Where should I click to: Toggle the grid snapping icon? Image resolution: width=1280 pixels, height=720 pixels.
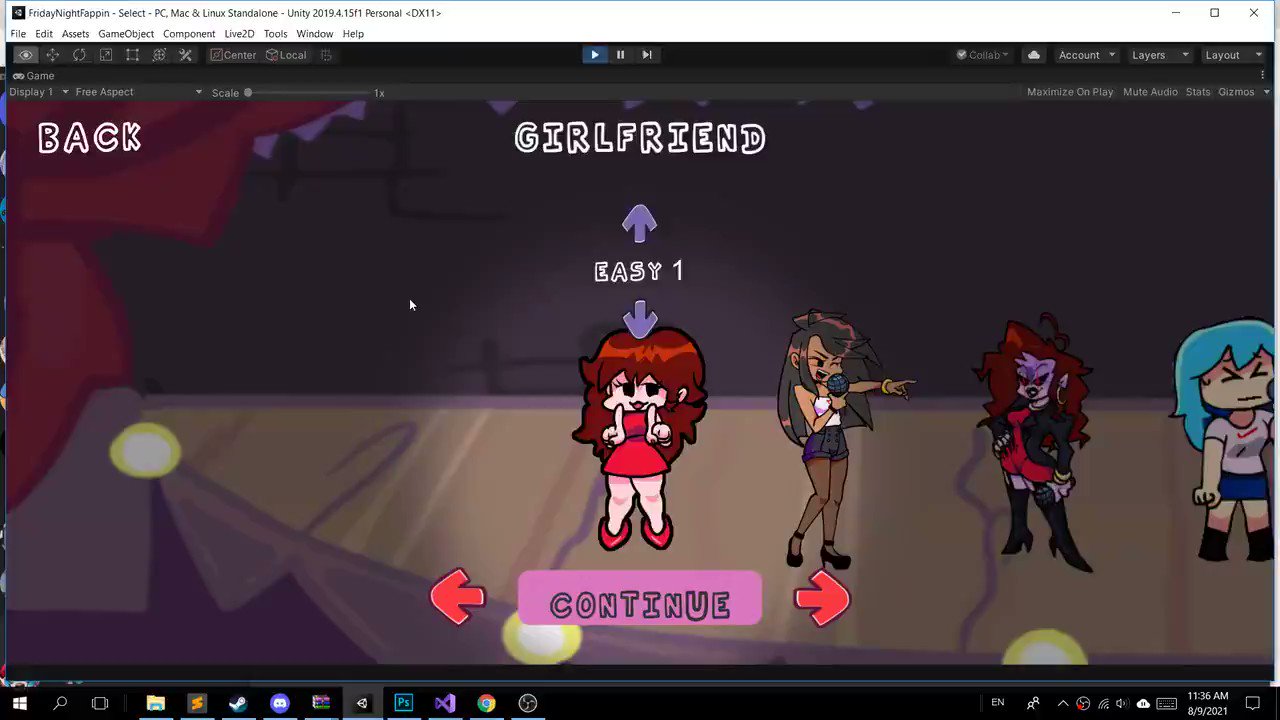[326, 55]
